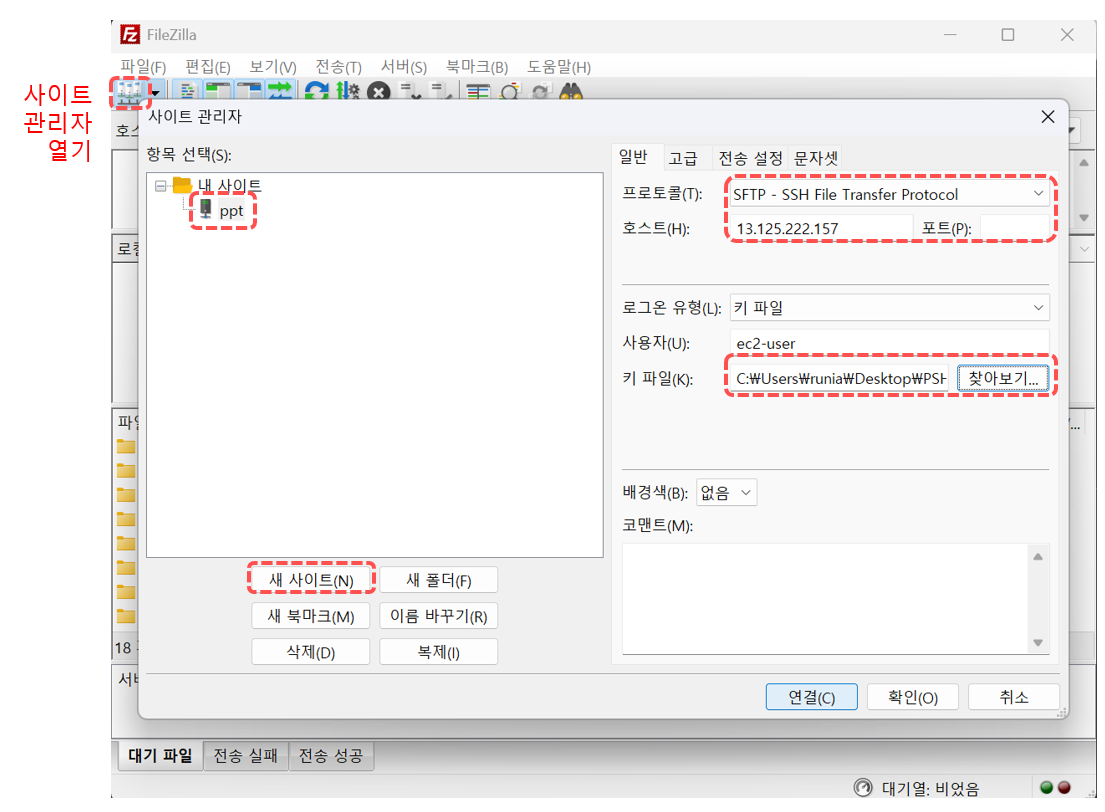
Task: Toggle message log display icon
Action: point(187,92)
